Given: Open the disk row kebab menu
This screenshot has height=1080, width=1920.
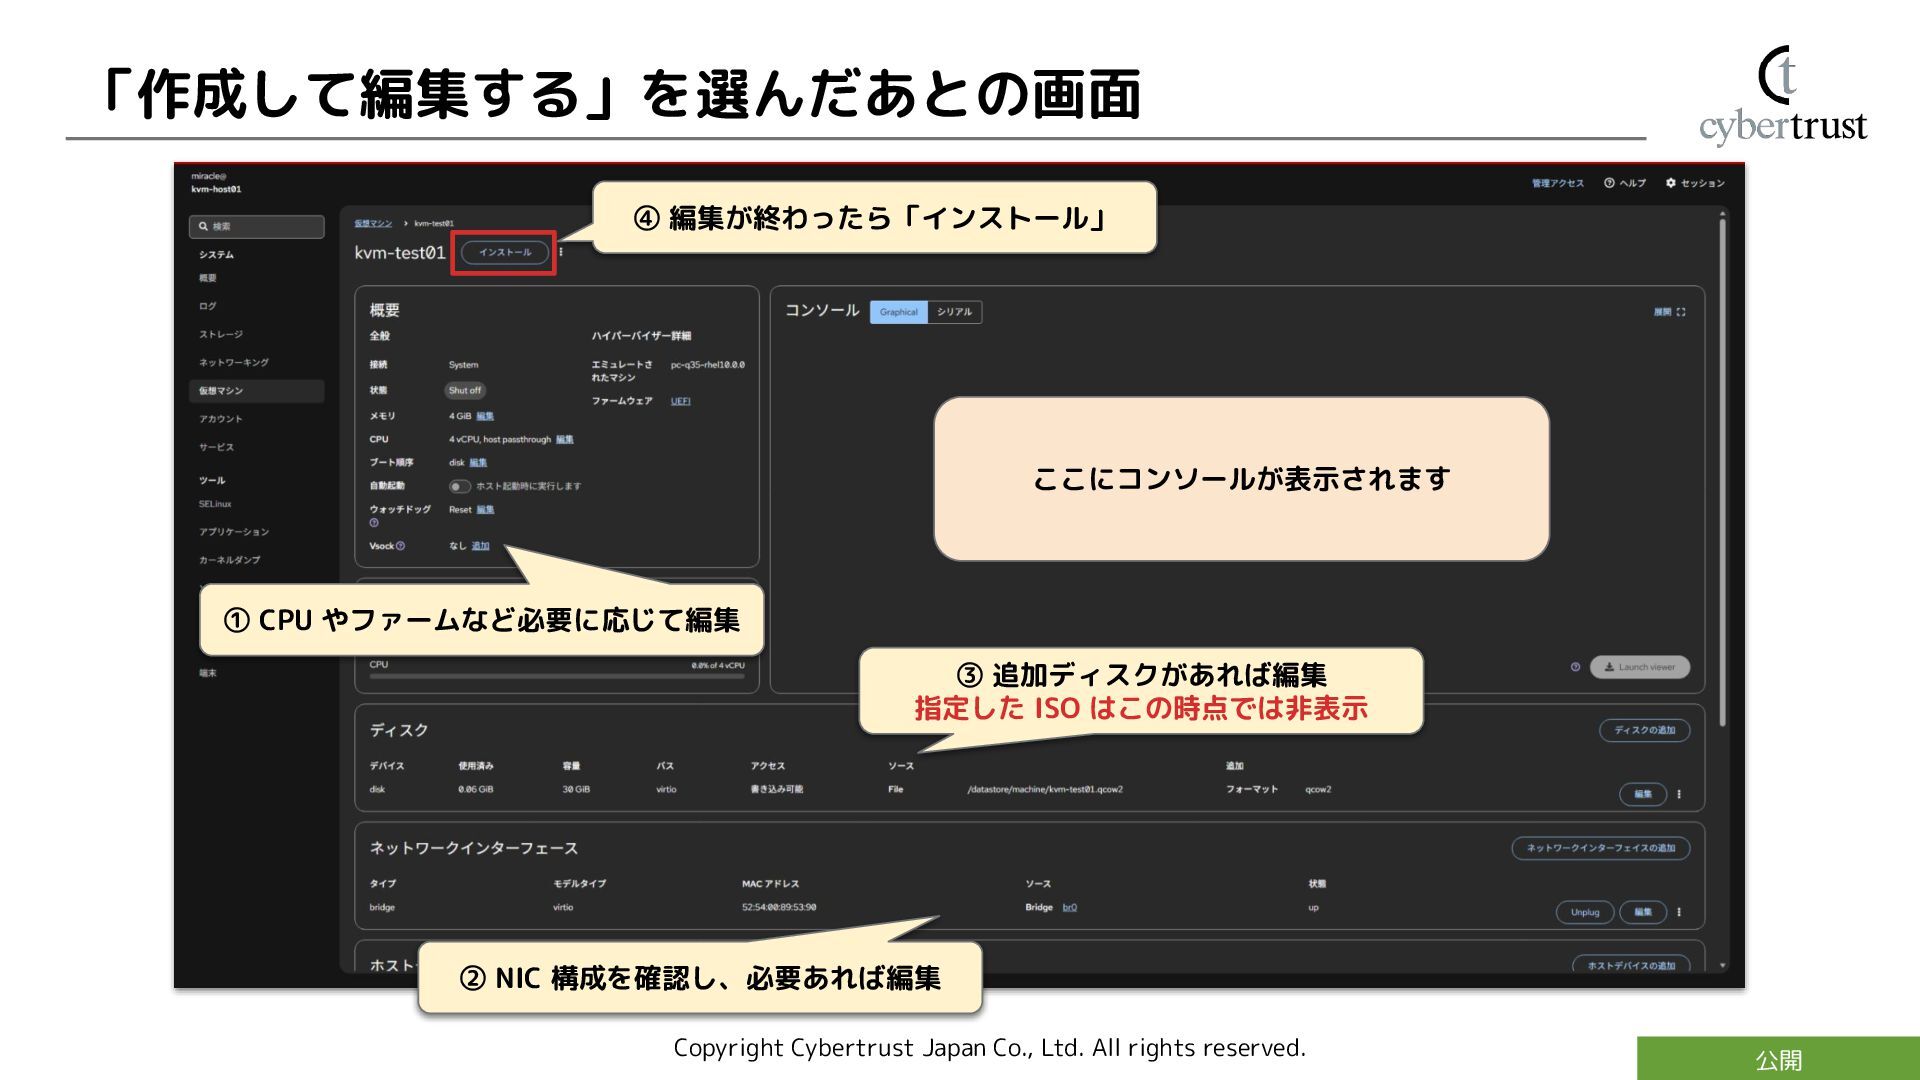Looking at the screenshot, I should click(1679, 794).
